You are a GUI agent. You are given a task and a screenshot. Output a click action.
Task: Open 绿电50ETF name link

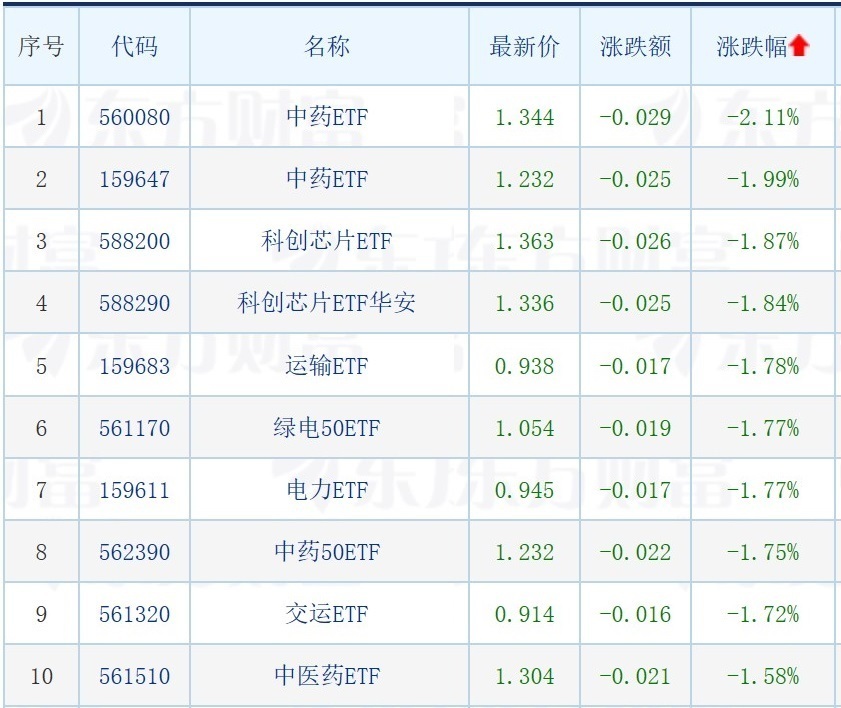coord(327,428)
